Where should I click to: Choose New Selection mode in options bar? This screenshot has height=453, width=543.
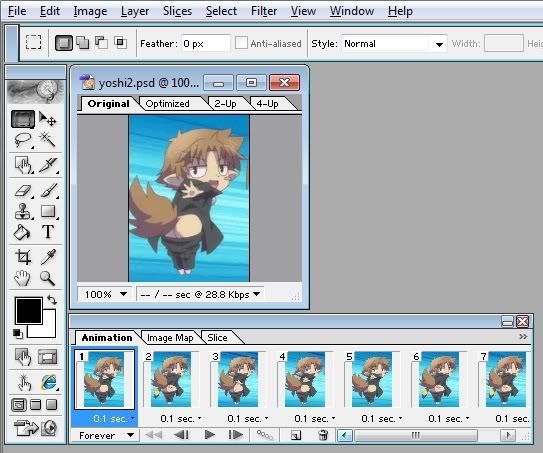(64, 43)
